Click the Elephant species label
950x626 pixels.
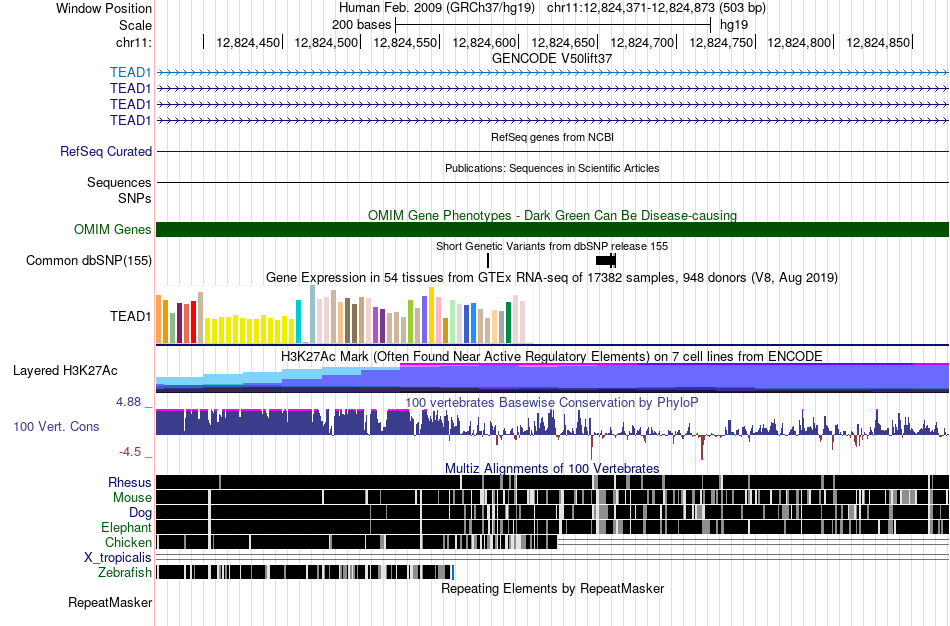tap(126, 528)
